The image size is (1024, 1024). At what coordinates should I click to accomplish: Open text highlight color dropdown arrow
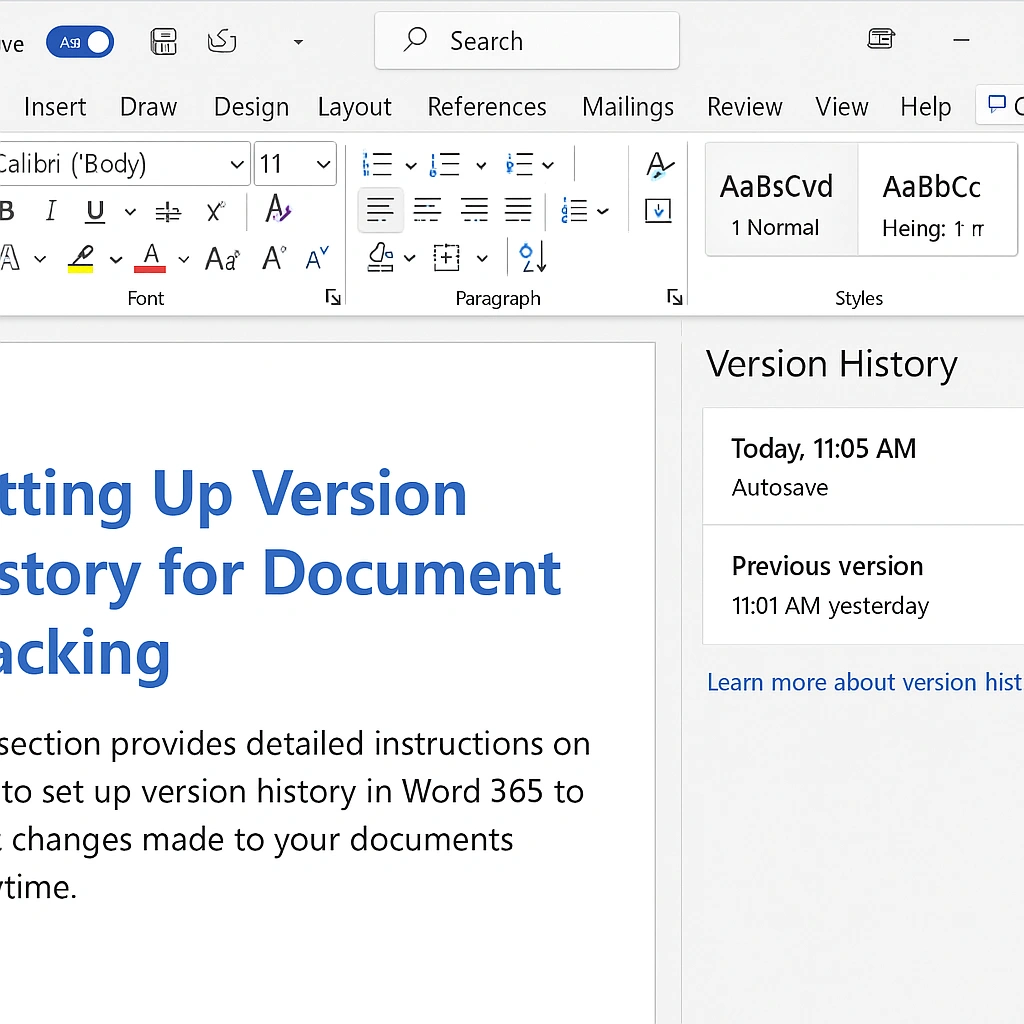pyautogui.click(x=116, y=260)
